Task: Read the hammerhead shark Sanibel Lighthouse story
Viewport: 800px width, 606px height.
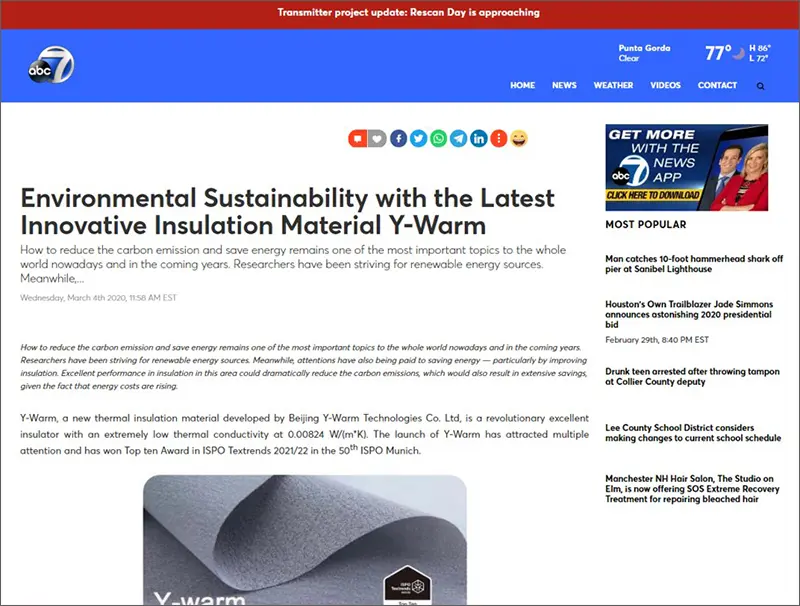Action: [693, 264]
